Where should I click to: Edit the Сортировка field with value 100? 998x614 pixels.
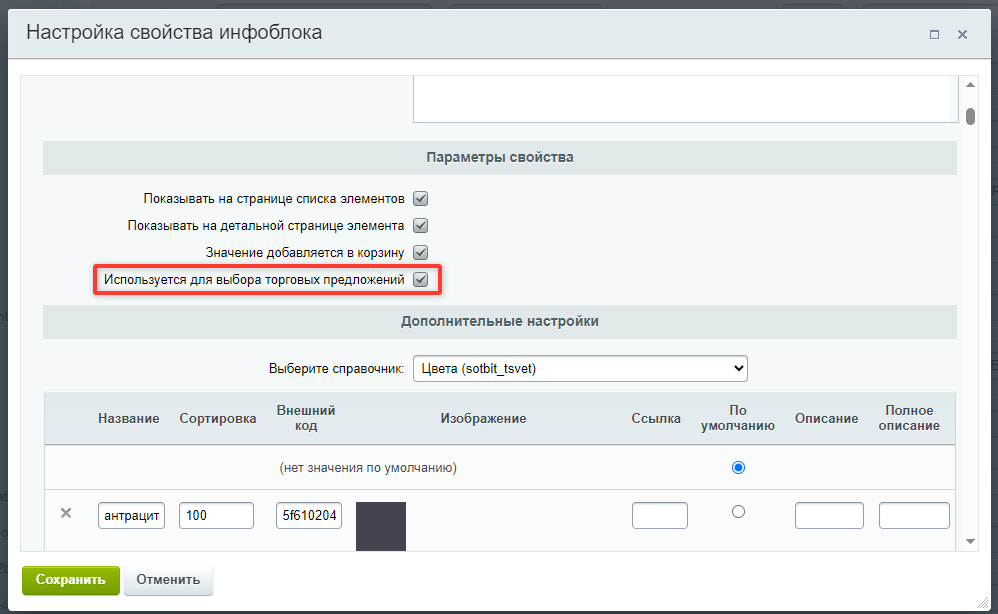[216, 515]
